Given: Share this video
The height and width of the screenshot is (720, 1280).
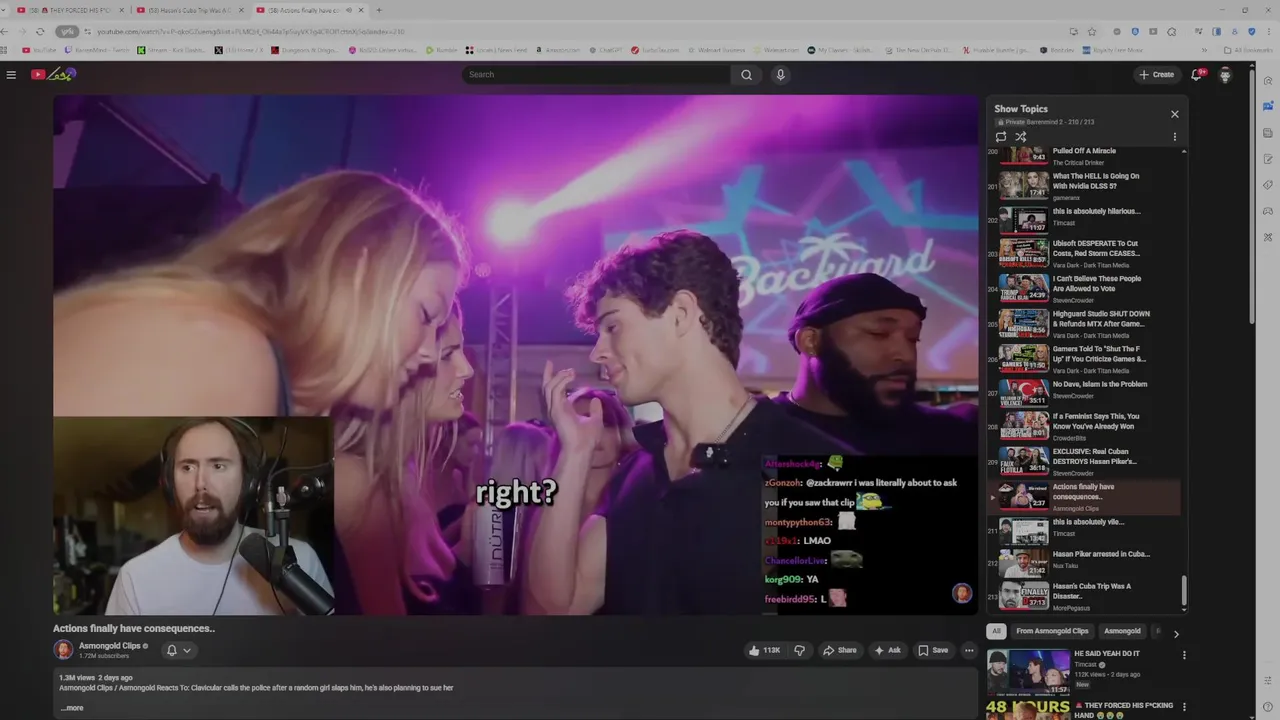Looking at the screenshot, I should [x=840, y=650].
